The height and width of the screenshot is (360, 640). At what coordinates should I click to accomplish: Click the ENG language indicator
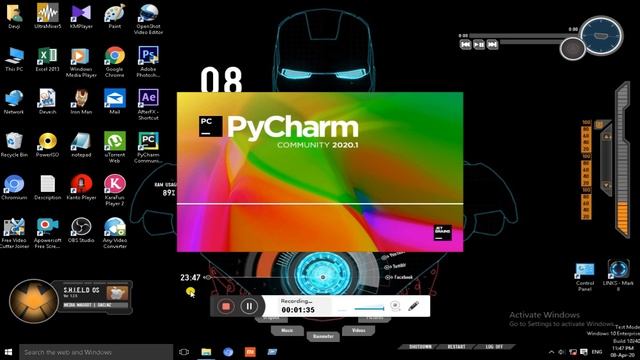(597, 352)
